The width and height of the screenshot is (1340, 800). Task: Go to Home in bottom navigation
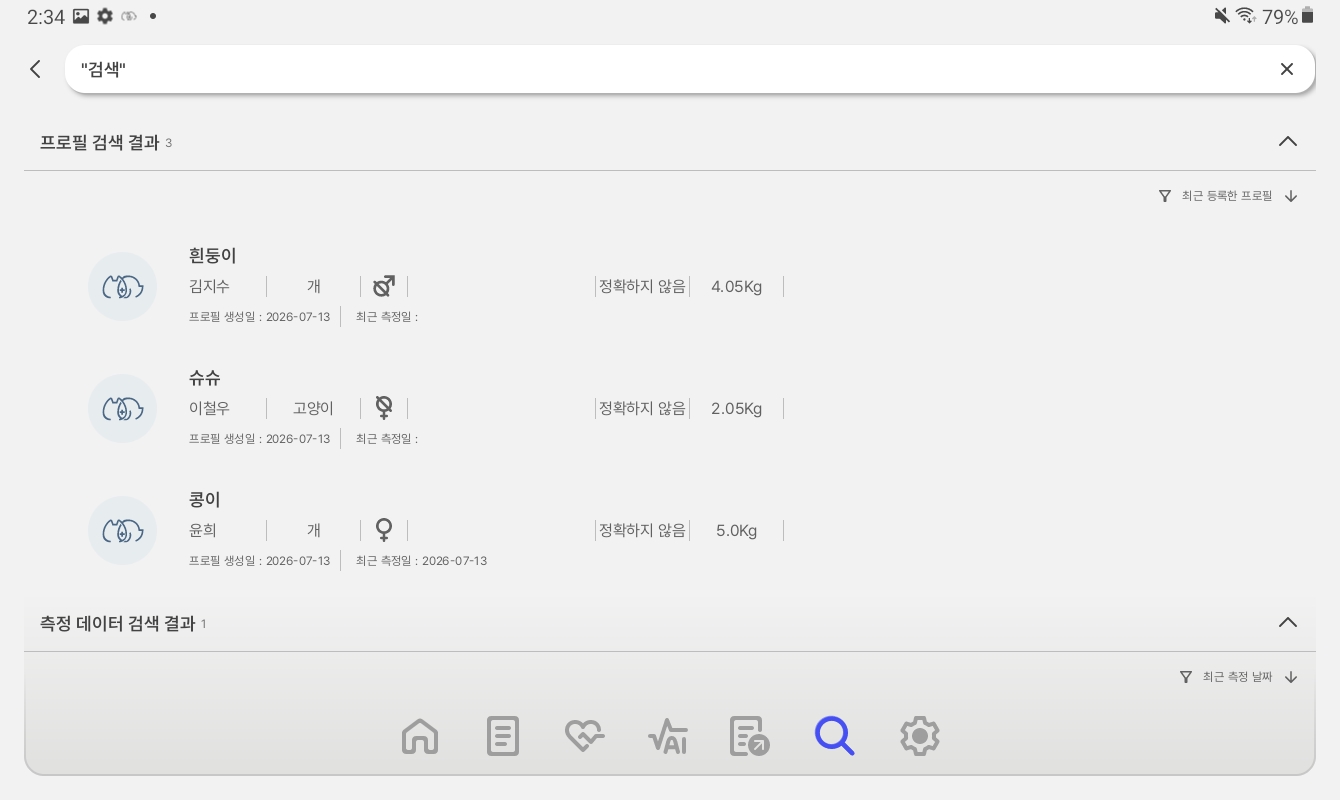point(420,736)
